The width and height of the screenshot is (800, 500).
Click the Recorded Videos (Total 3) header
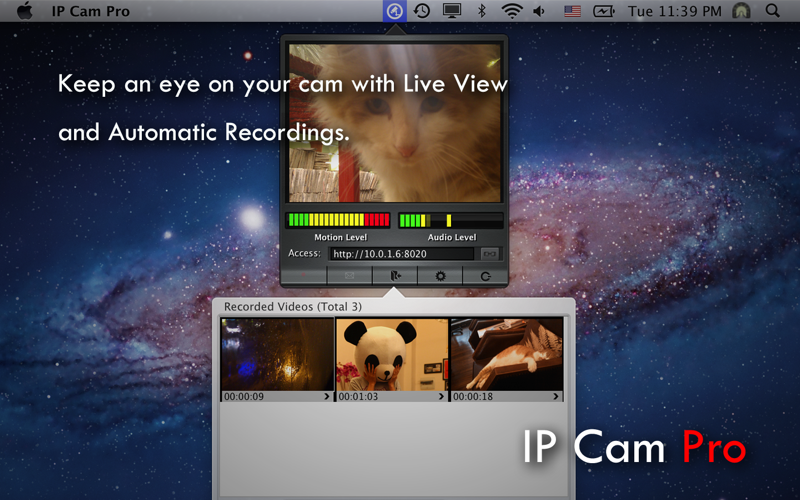pyautogui.click(x=293, y=307)
